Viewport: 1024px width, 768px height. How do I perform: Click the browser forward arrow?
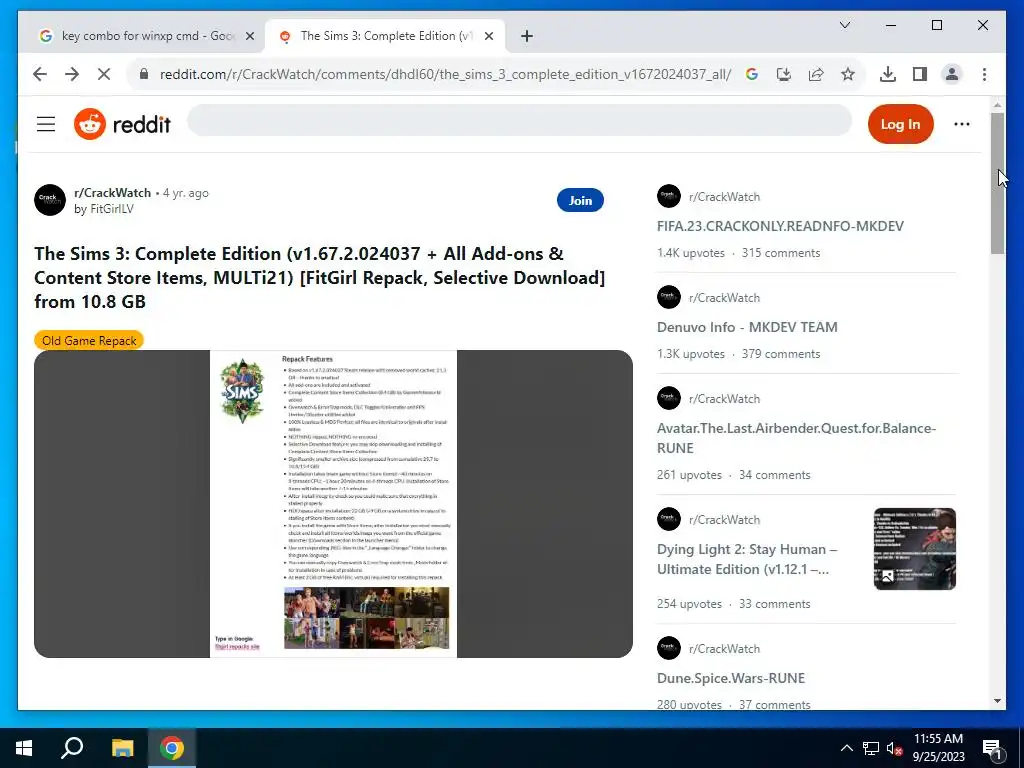(72, 74)
